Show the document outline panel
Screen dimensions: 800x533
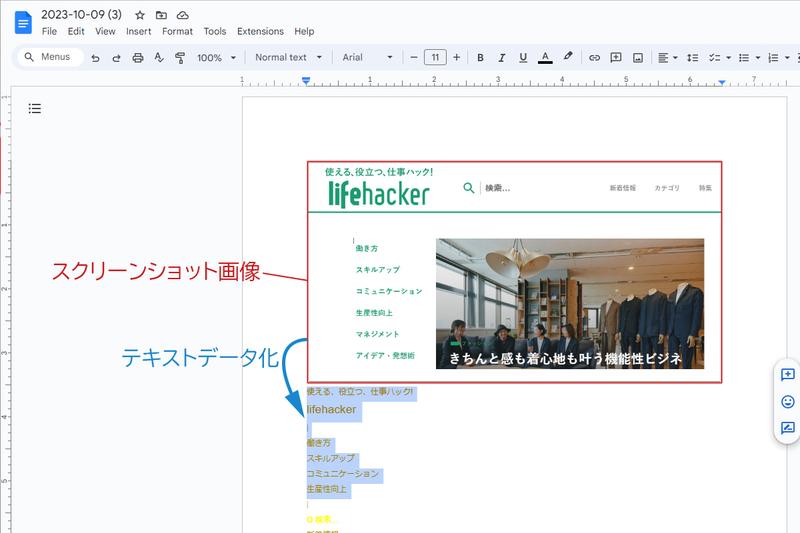pos(35,108)
